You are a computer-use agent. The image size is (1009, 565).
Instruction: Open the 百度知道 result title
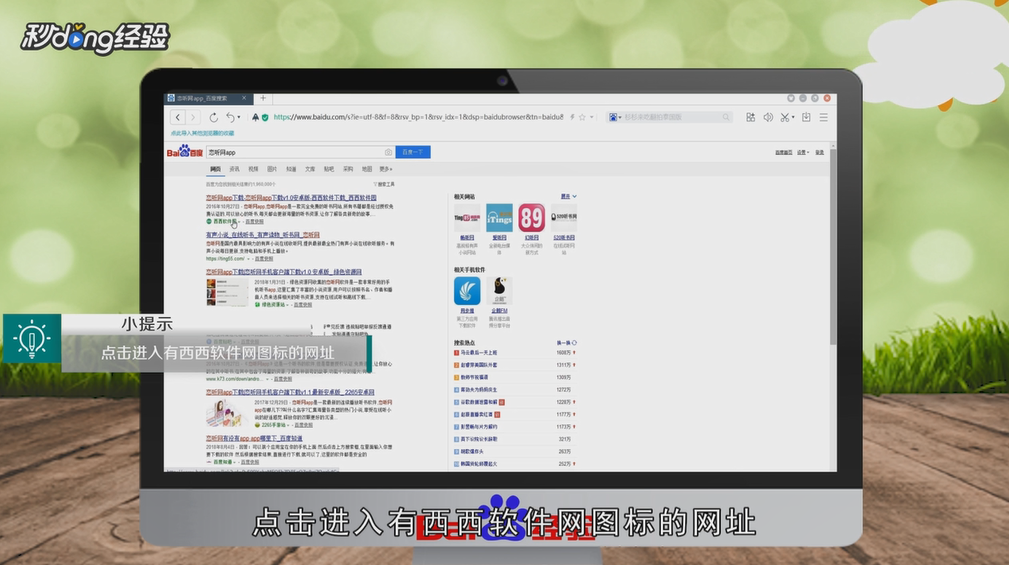coord(254,438)
